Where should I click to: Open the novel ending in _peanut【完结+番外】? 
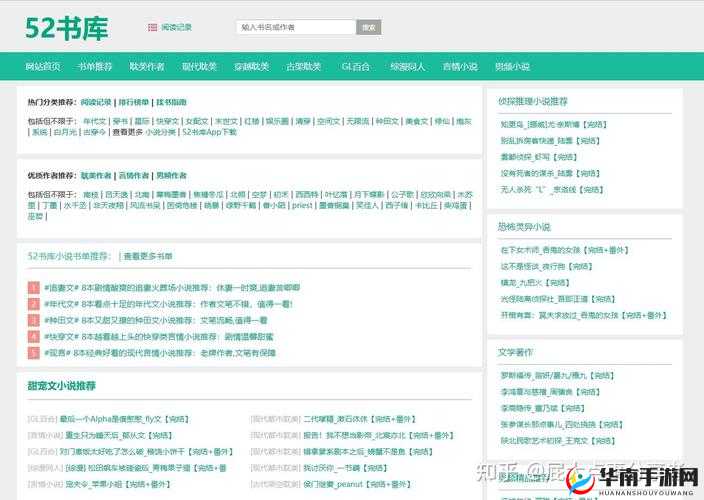click(356, 484)
